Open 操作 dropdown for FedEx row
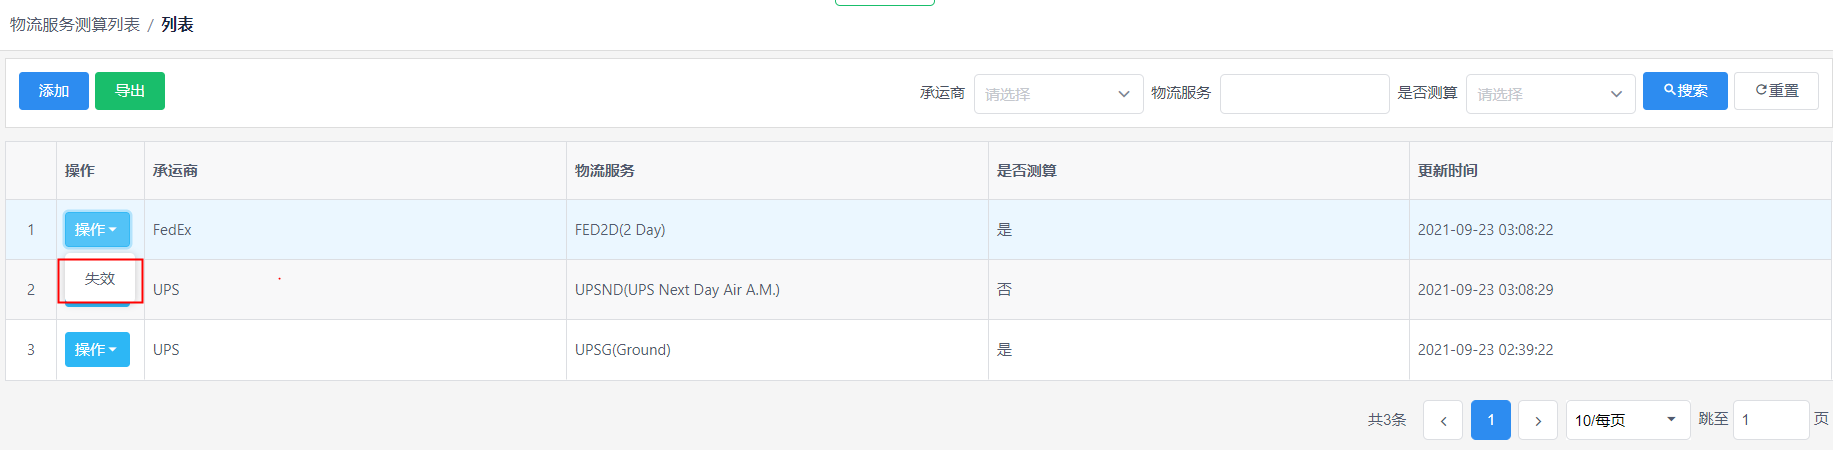The width and height of the screenshot is (1833, 450). (97, 230)
